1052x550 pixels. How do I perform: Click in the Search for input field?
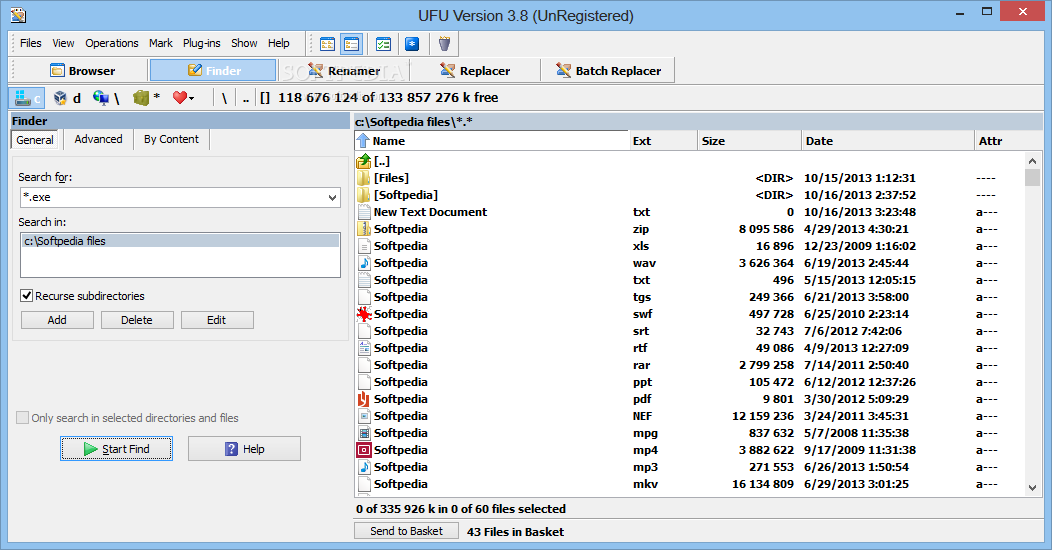[172, 197]
